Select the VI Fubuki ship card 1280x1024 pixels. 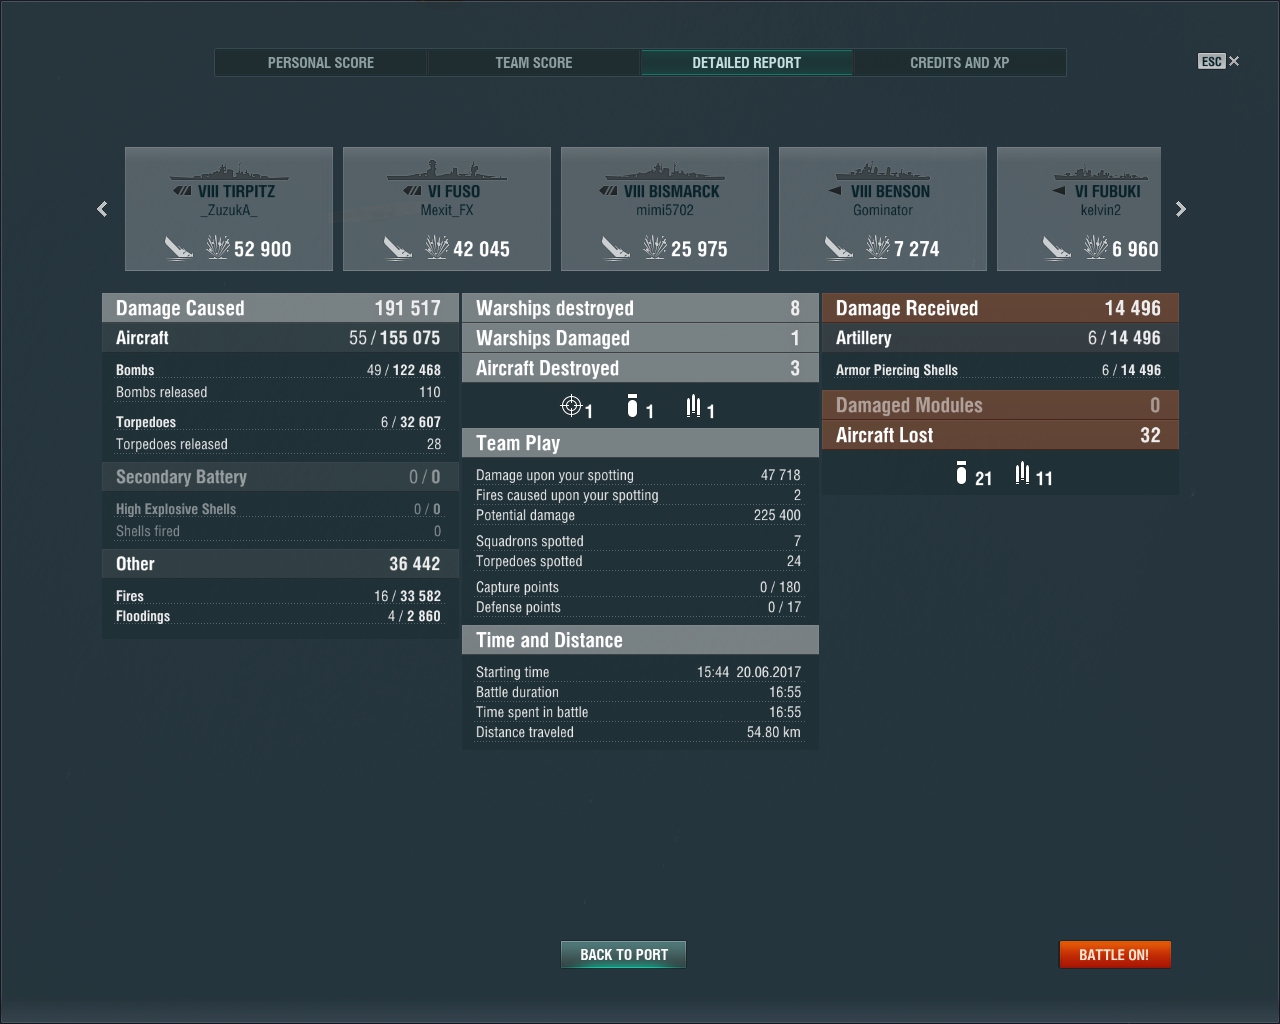point(1079,209)
